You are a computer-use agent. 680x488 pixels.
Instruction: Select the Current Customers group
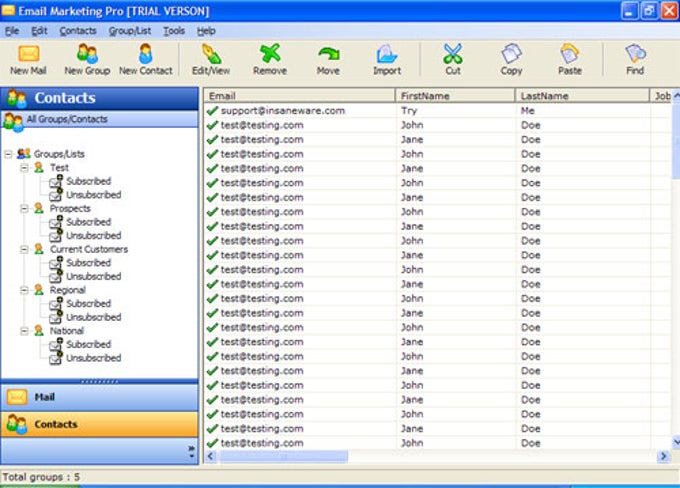(x=89, y=249)
